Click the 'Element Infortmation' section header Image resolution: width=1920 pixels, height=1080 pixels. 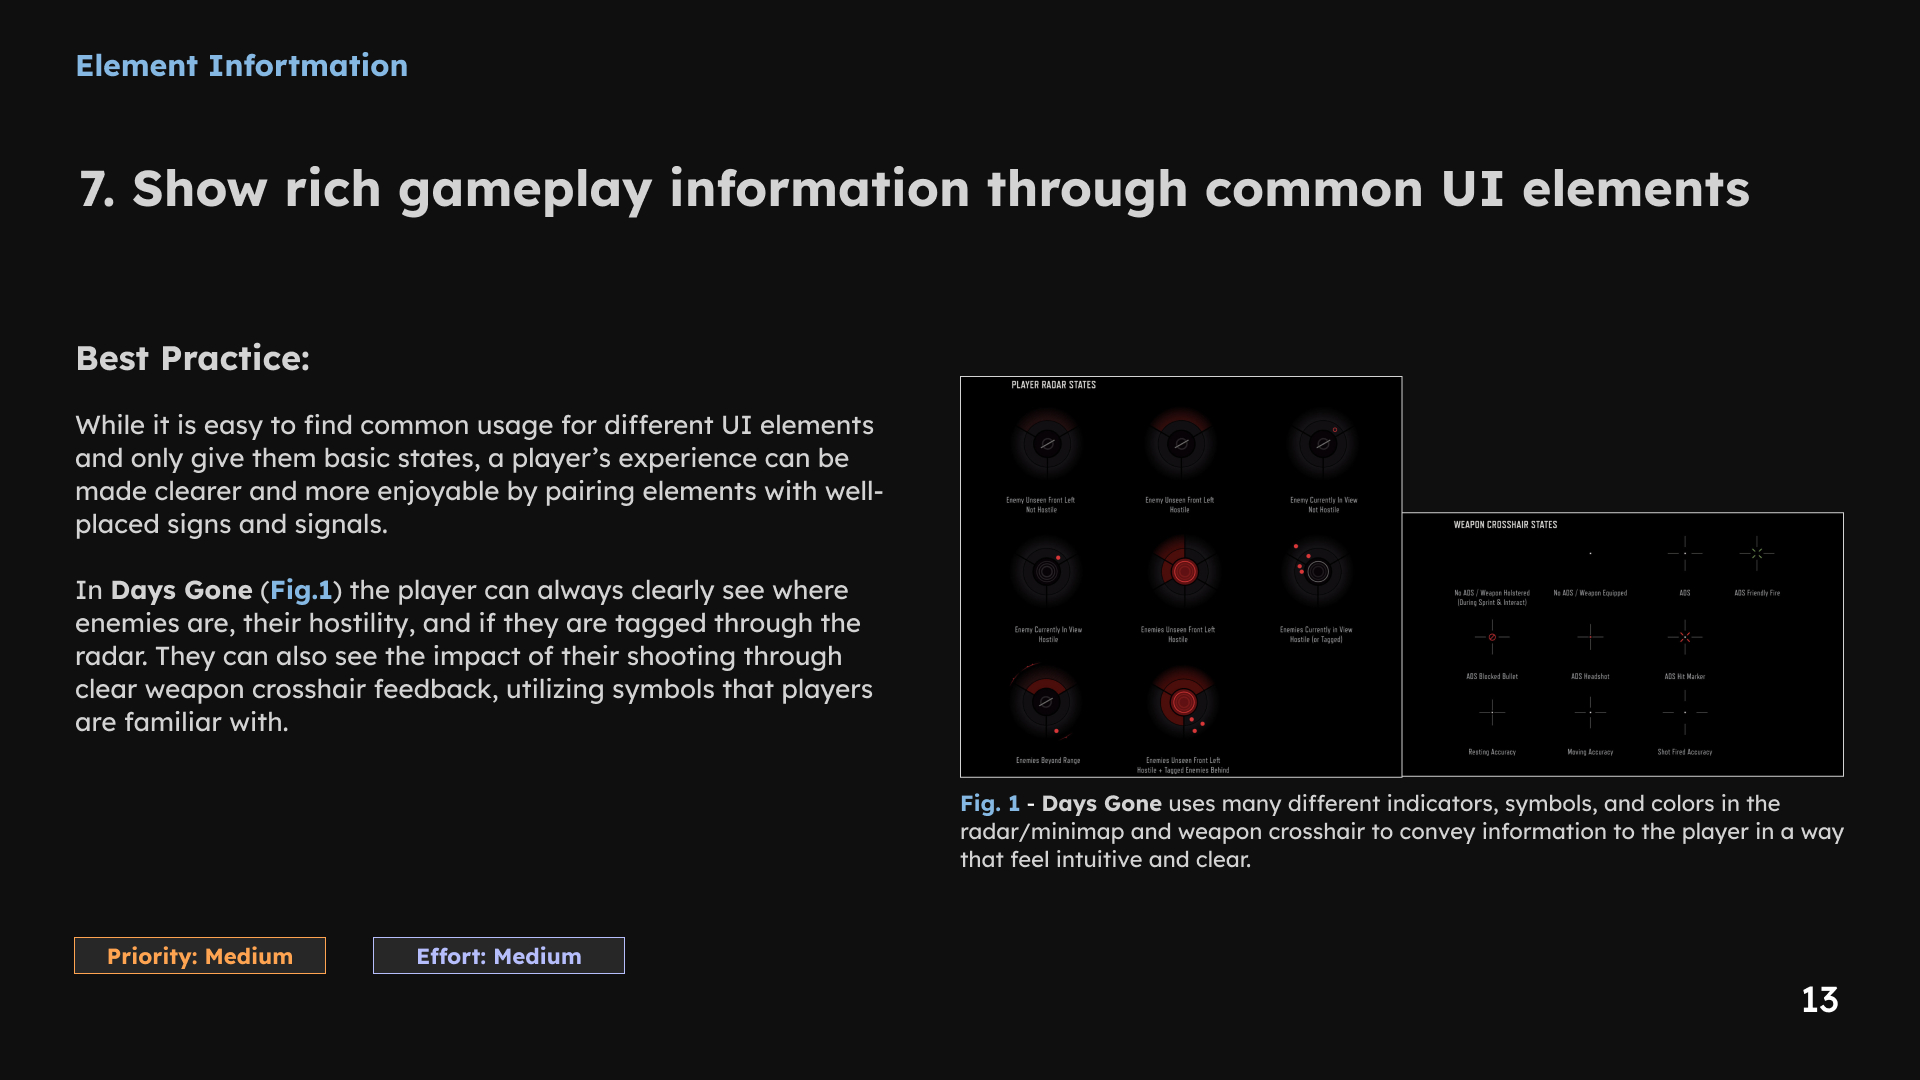242,66
